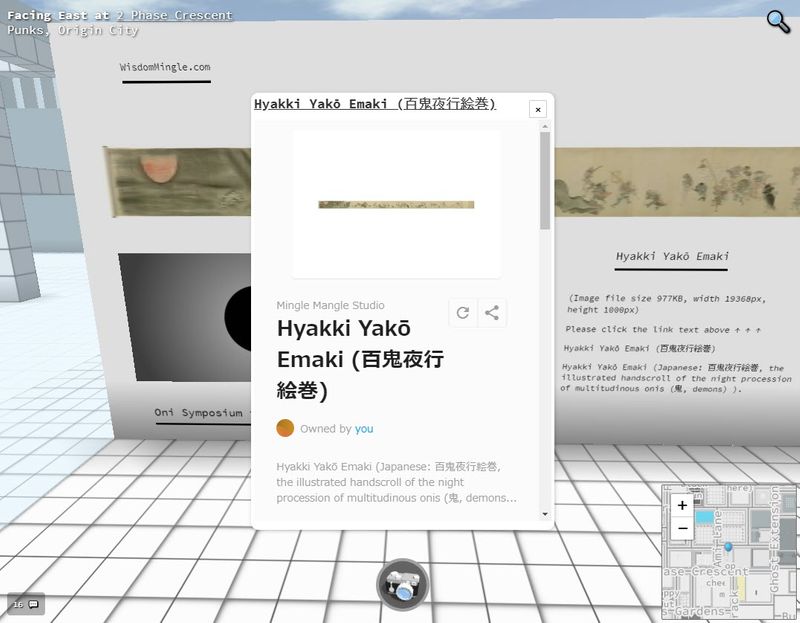Click the WisdomMingle.com wall sign
800x623 pixels.
coord(165,68)
